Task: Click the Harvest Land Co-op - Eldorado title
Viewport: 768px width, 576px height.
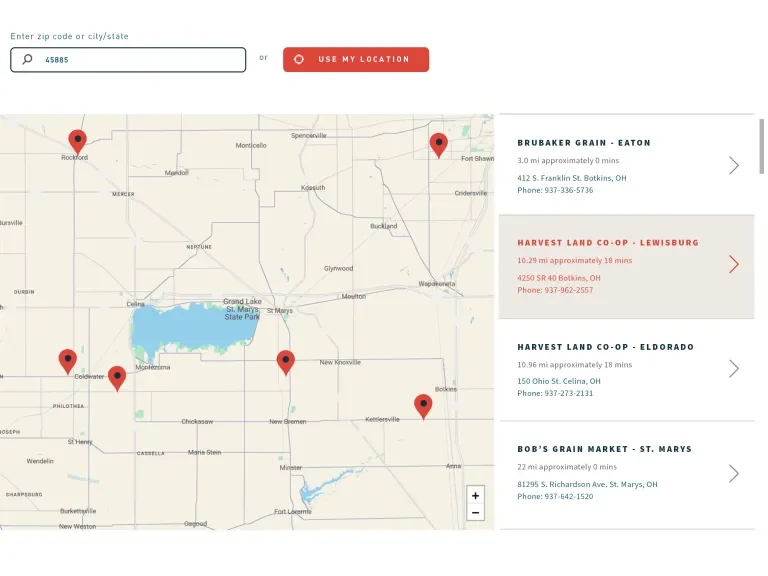Action: click(605, 347)
